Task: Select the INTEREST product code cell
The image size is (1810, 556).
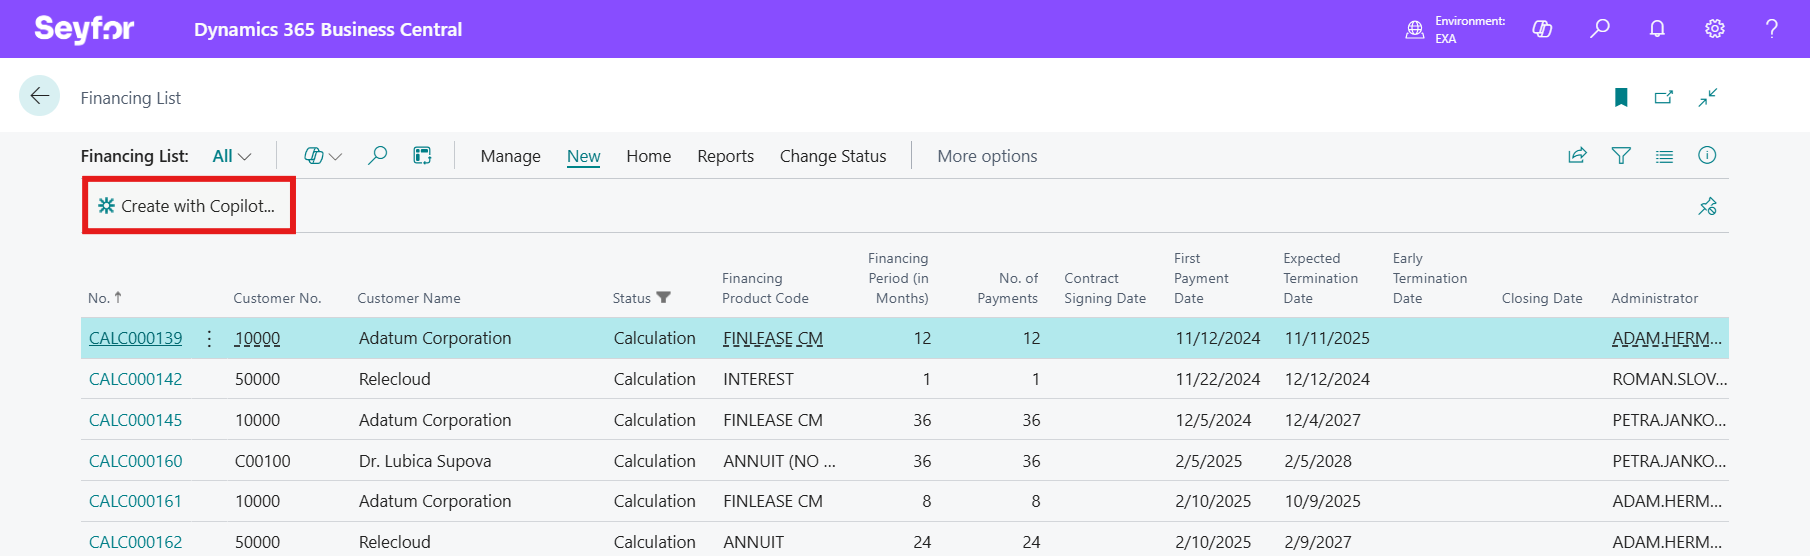Action: click(758, 379)
